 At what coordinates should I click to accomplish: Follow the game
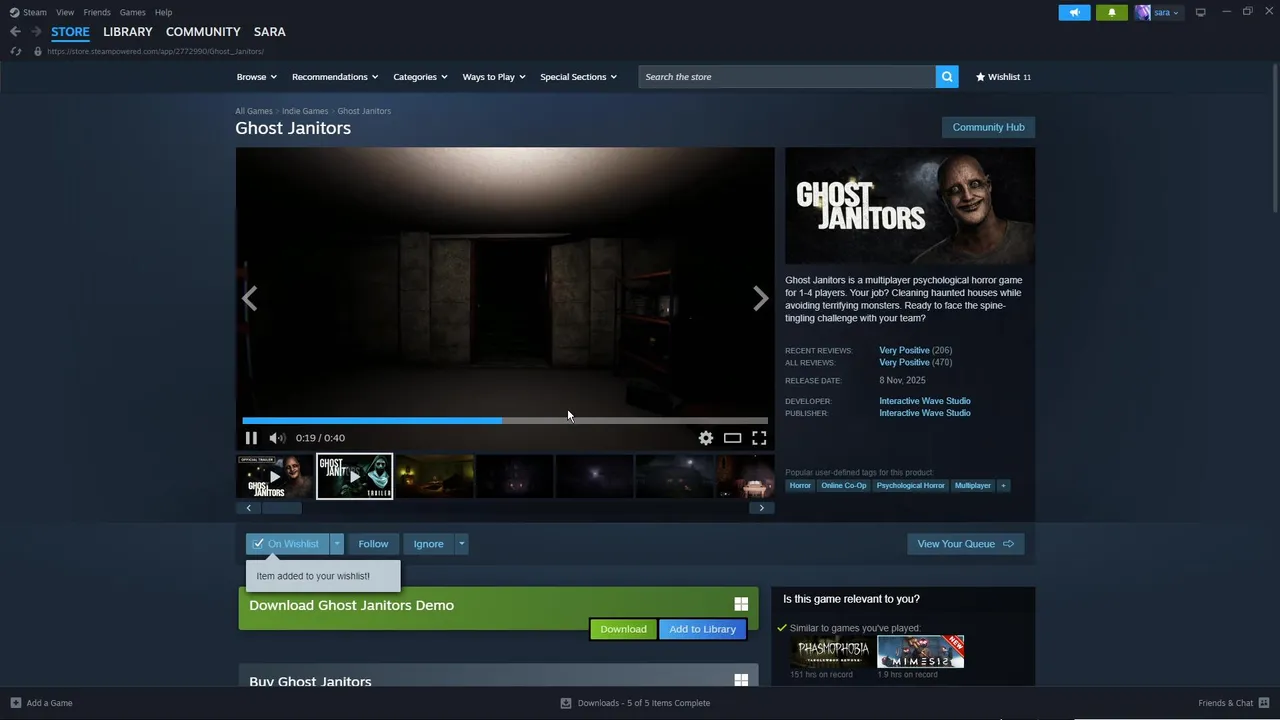tap(373, 544)
